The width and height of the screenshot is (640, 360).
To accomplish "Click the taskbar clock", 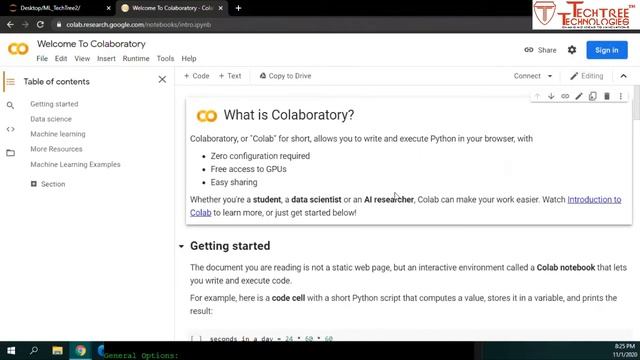I will pyautogui.click(x=624, y=351).
